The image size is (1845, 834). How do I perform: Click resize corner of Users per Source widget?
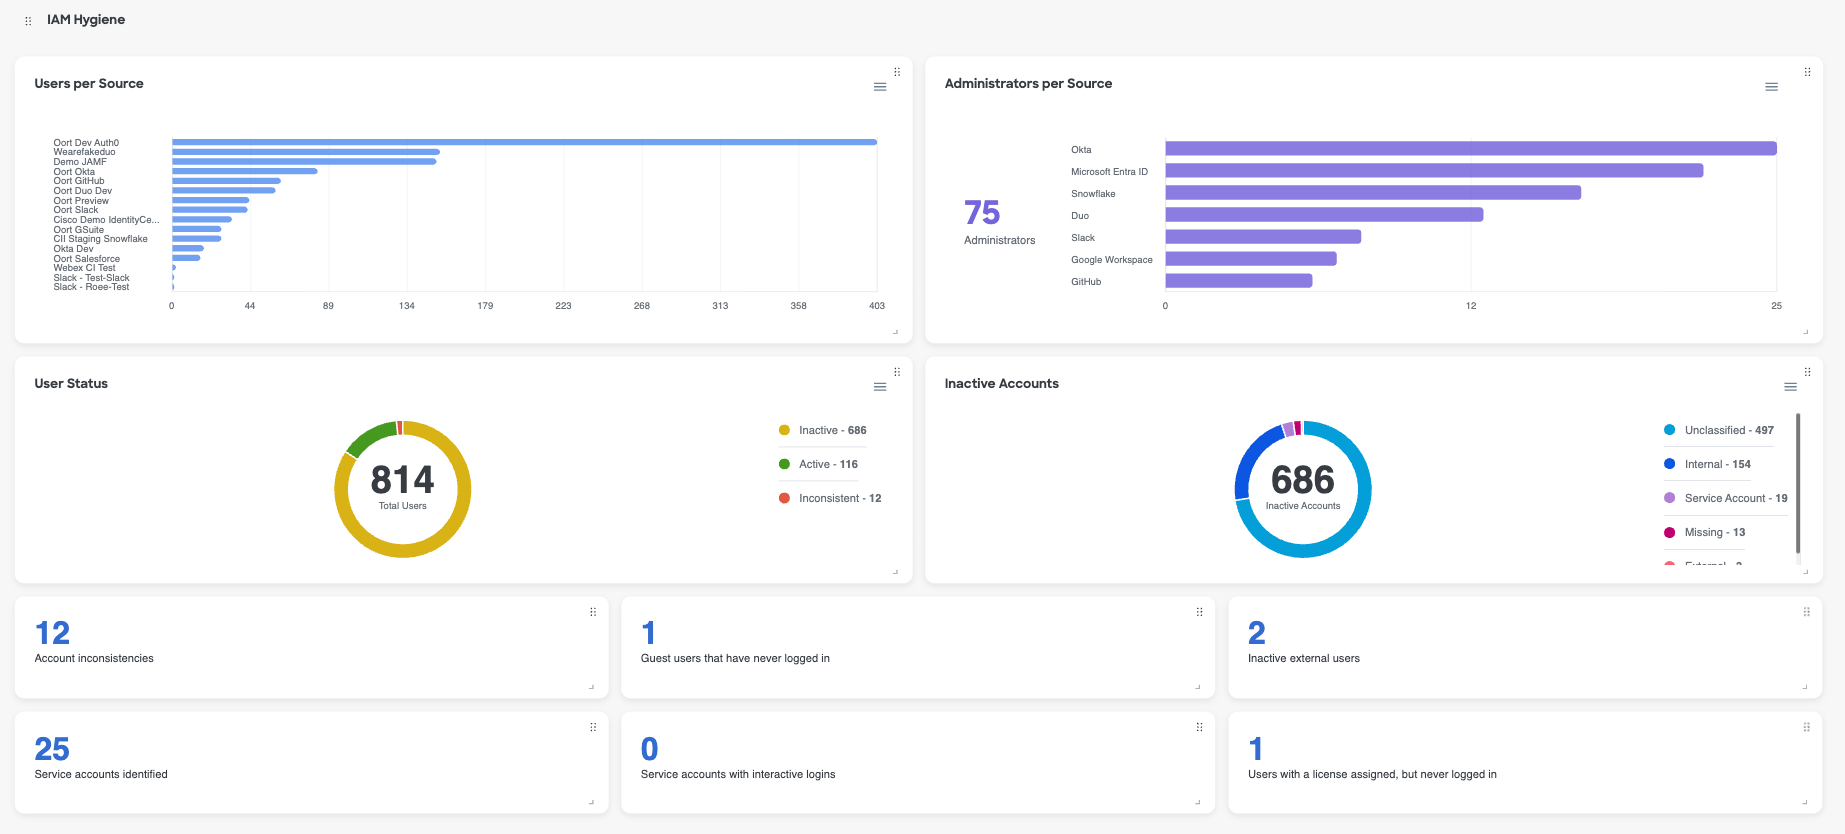click(x=895, y=332)
